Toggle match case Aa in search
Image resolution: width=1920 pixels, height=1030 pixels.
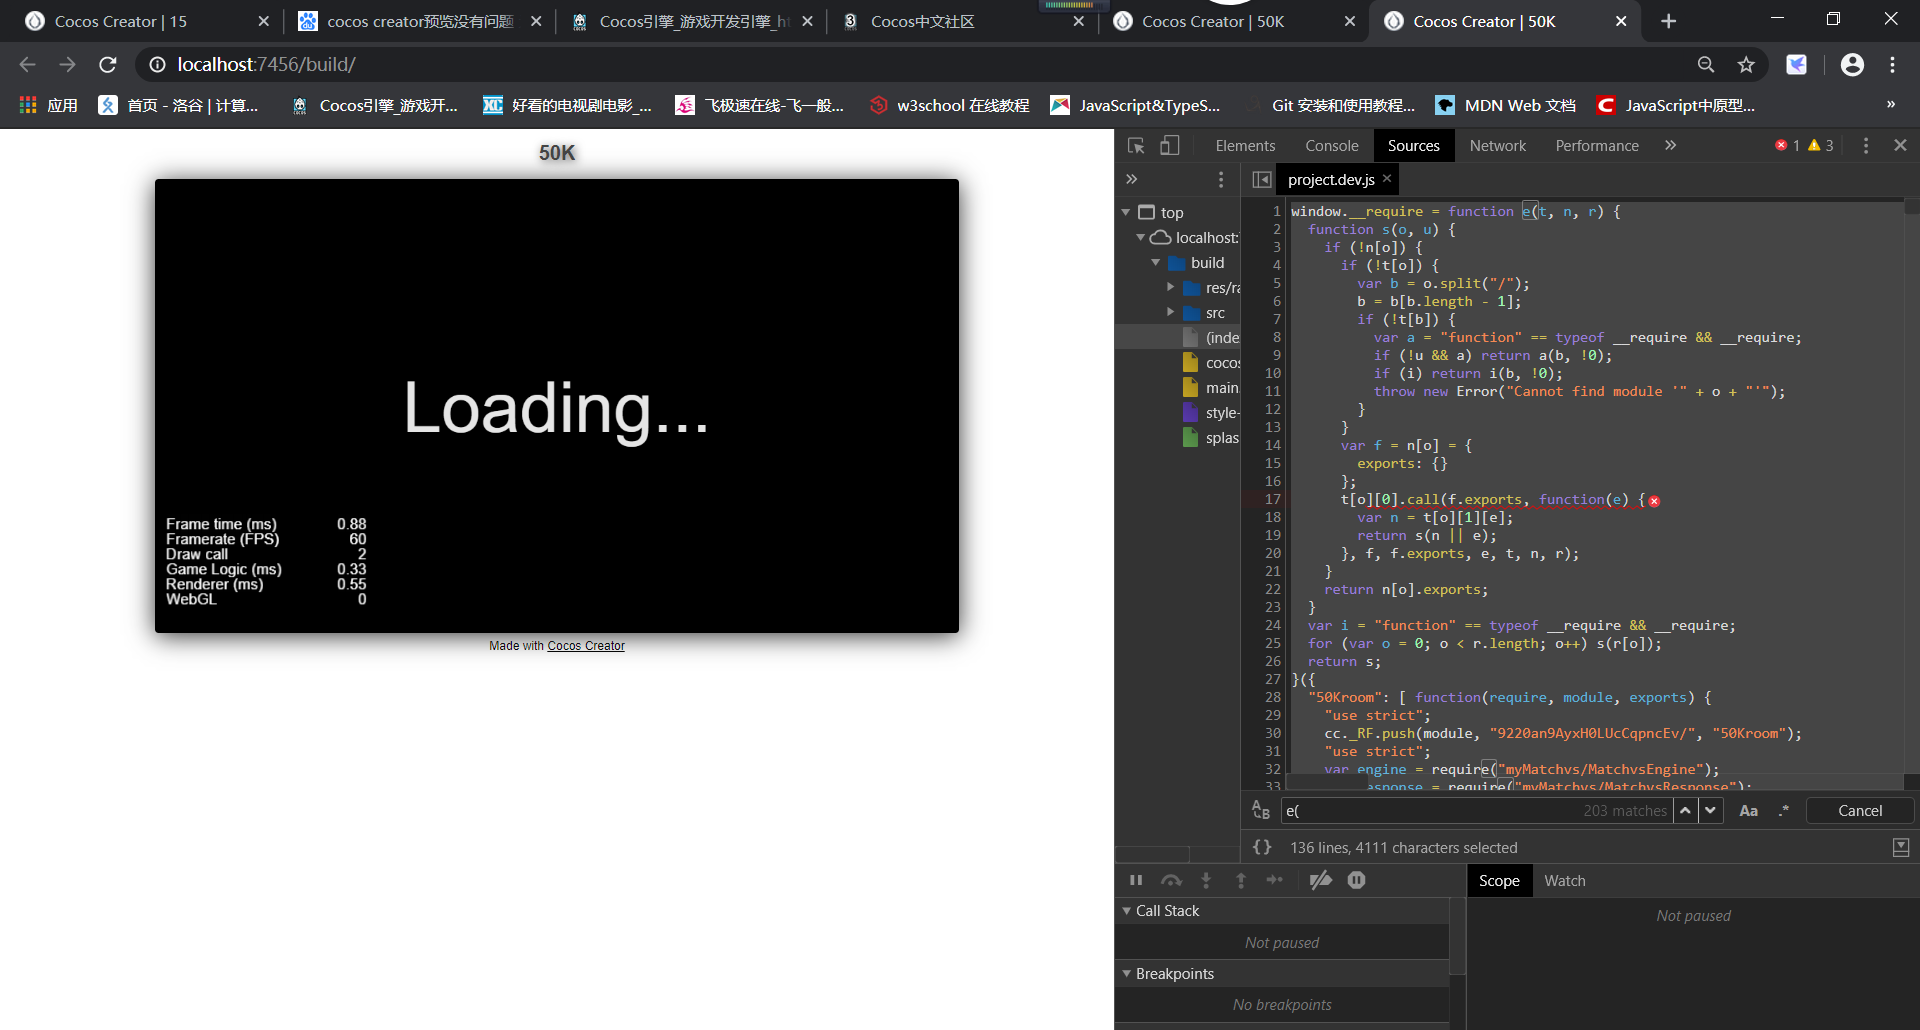click(1748, 811)
